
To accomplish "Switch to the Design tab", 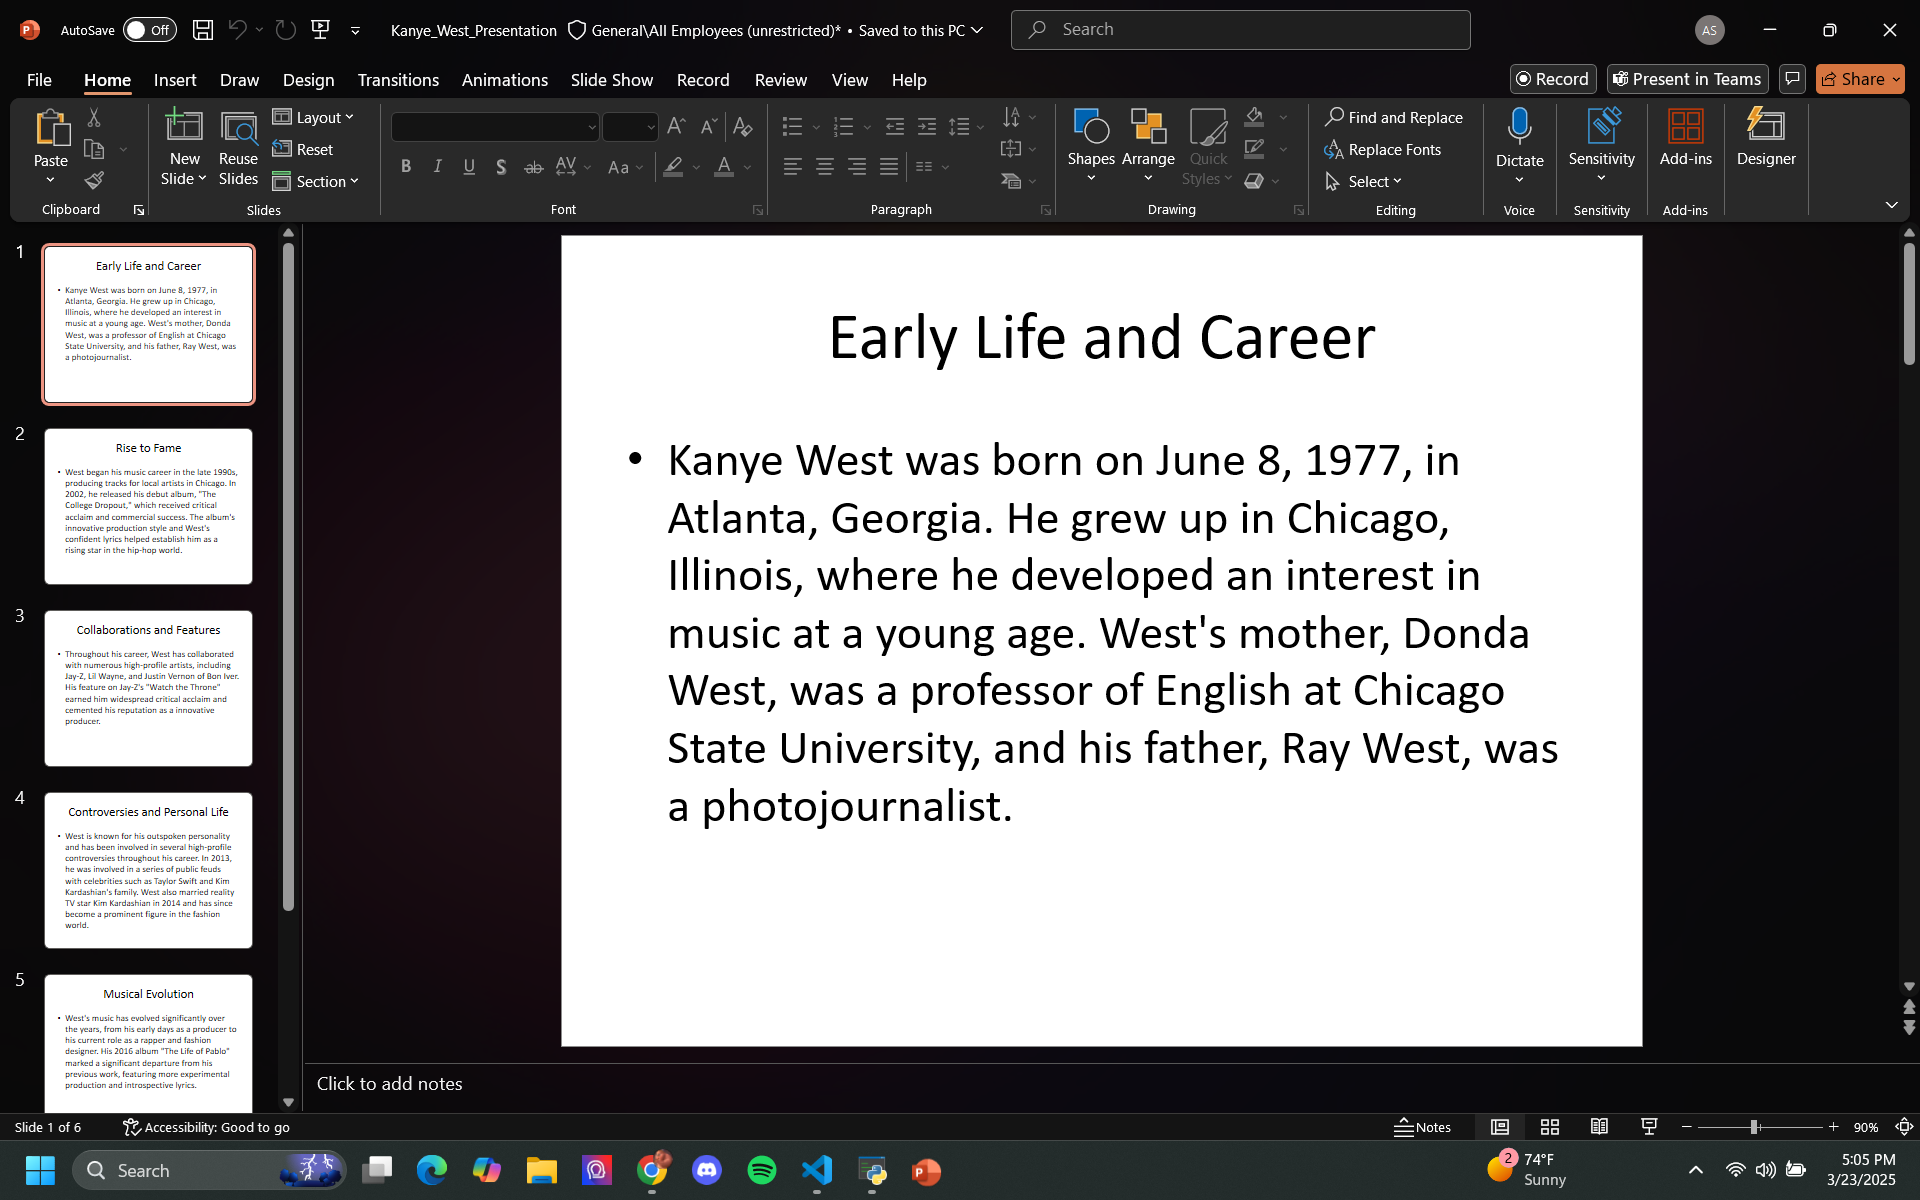I will click(308, 80).
